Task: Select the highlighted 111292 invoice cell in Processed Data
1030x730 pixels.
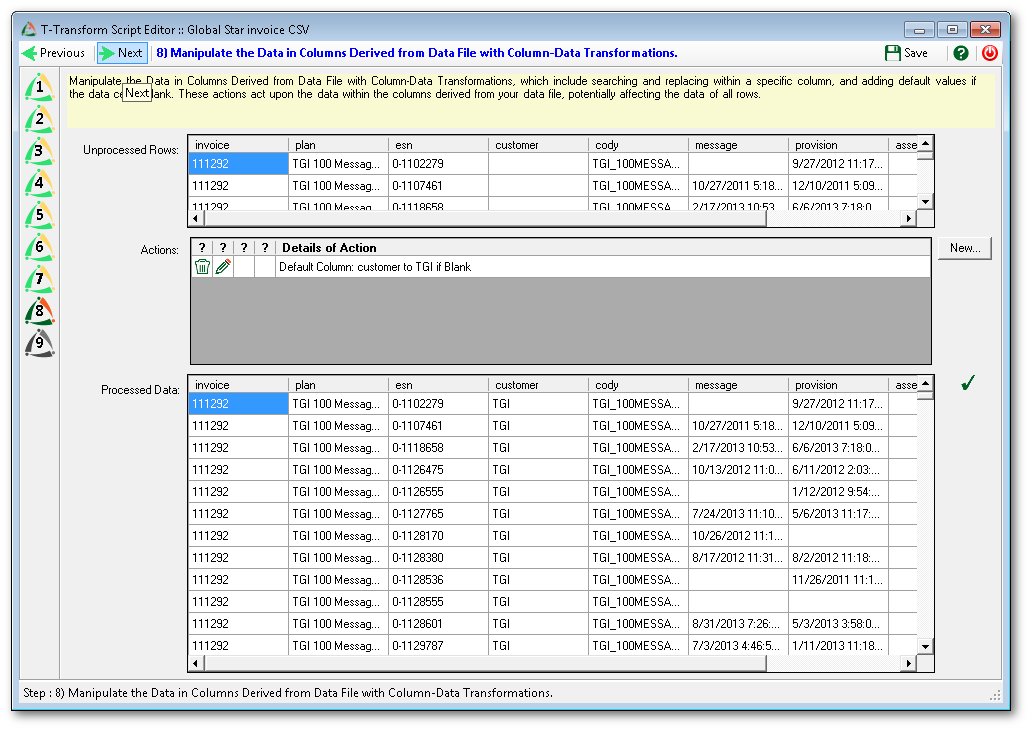Action: (x=238, y=404)
